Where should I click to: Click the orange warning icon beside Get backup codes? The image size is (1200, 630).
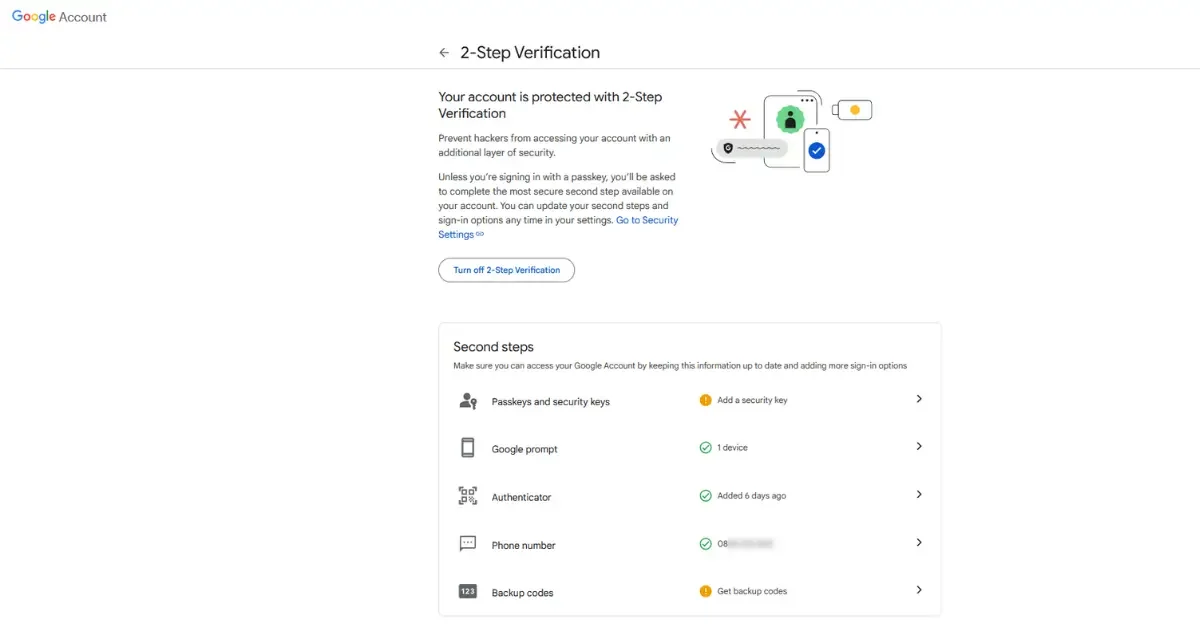click(x=706, y=591)
